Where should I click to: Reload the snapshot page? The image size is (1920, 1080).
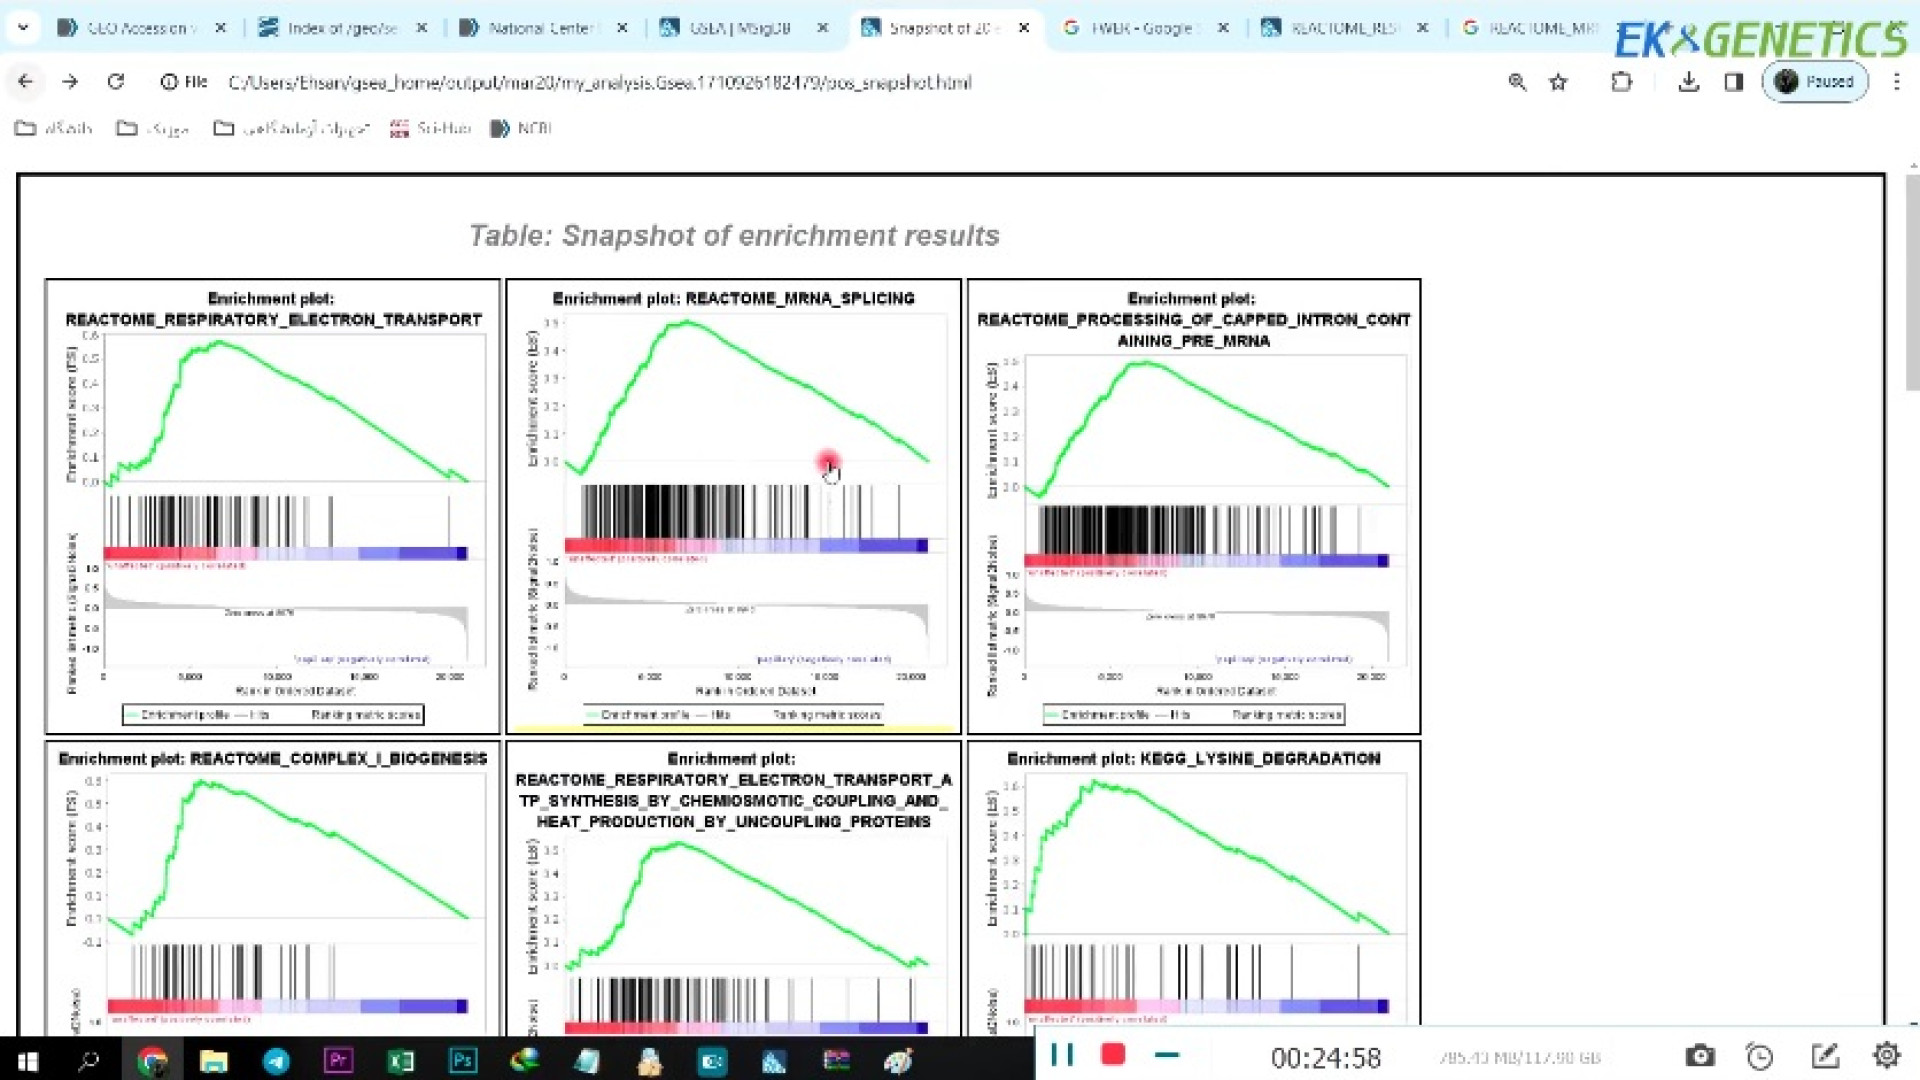click(116, 82)
